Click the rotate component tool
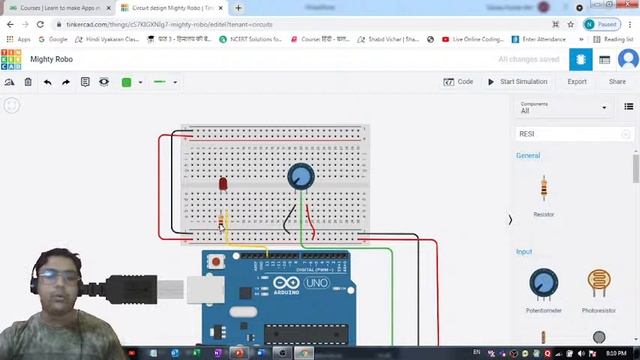The width and height of the screenshot is (640, 360). tap(9, 82)
